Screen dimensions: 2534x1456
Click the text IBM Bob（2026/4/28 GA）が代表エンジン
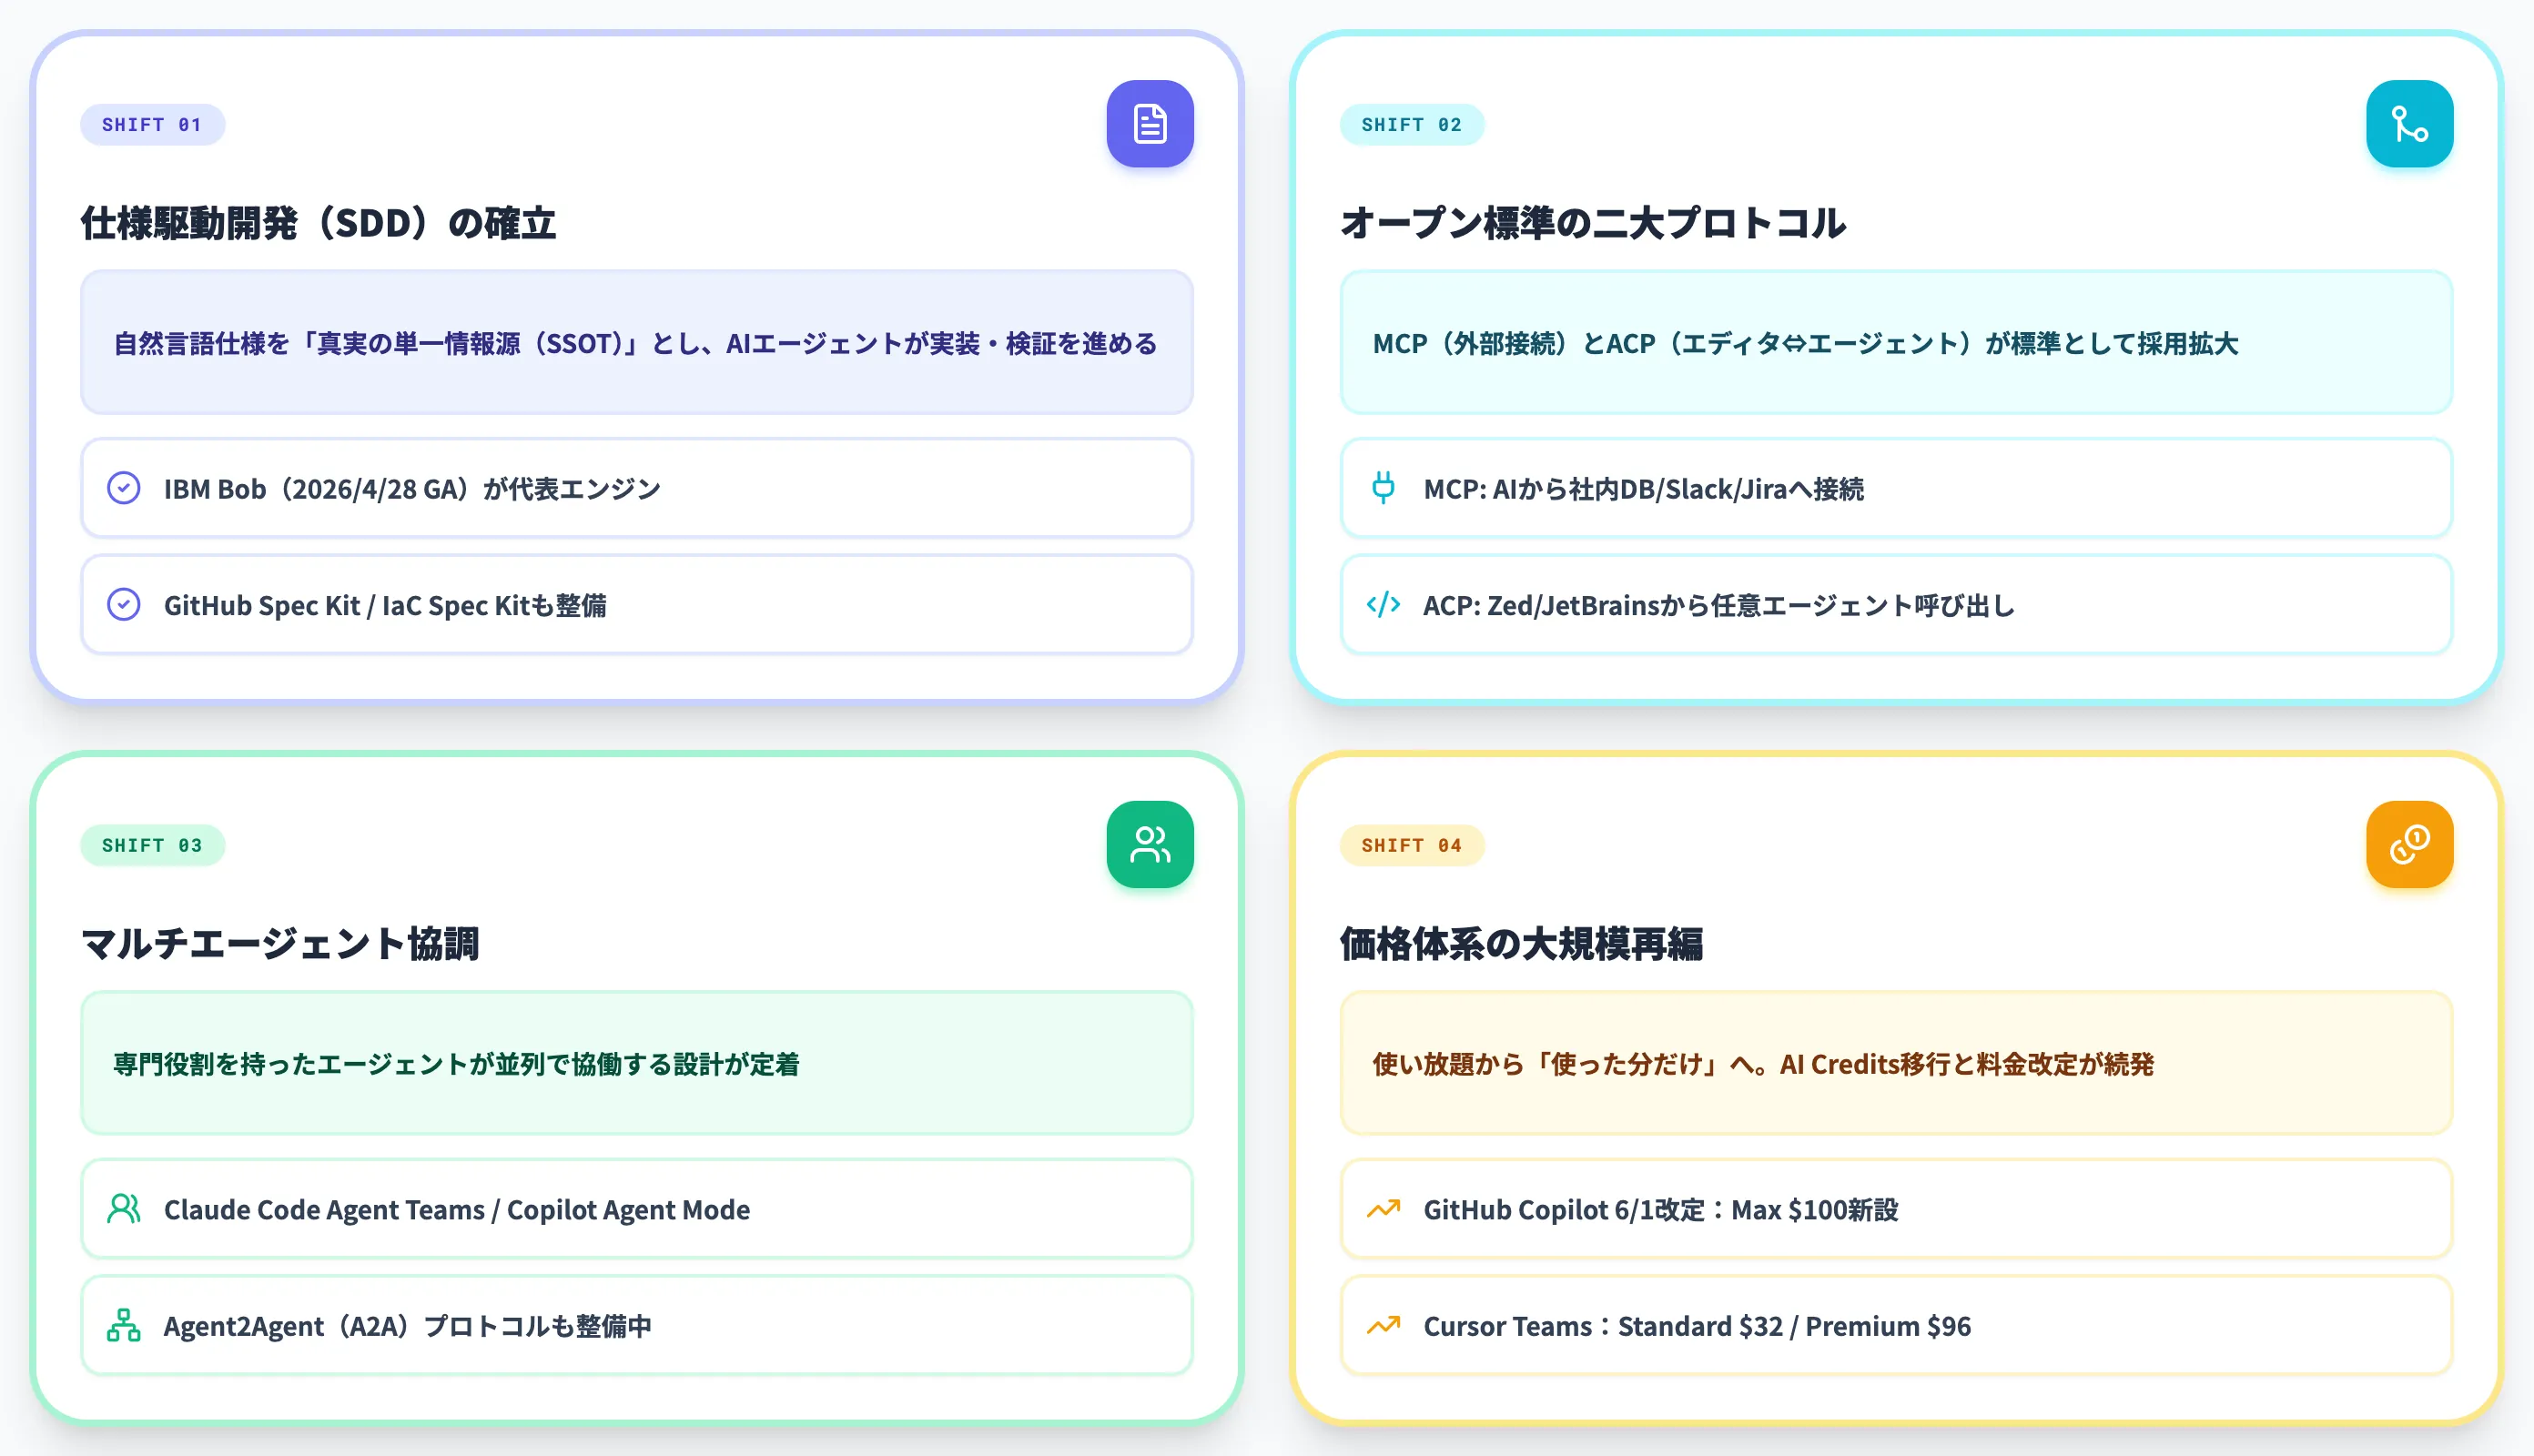click(x=412, y=488)
